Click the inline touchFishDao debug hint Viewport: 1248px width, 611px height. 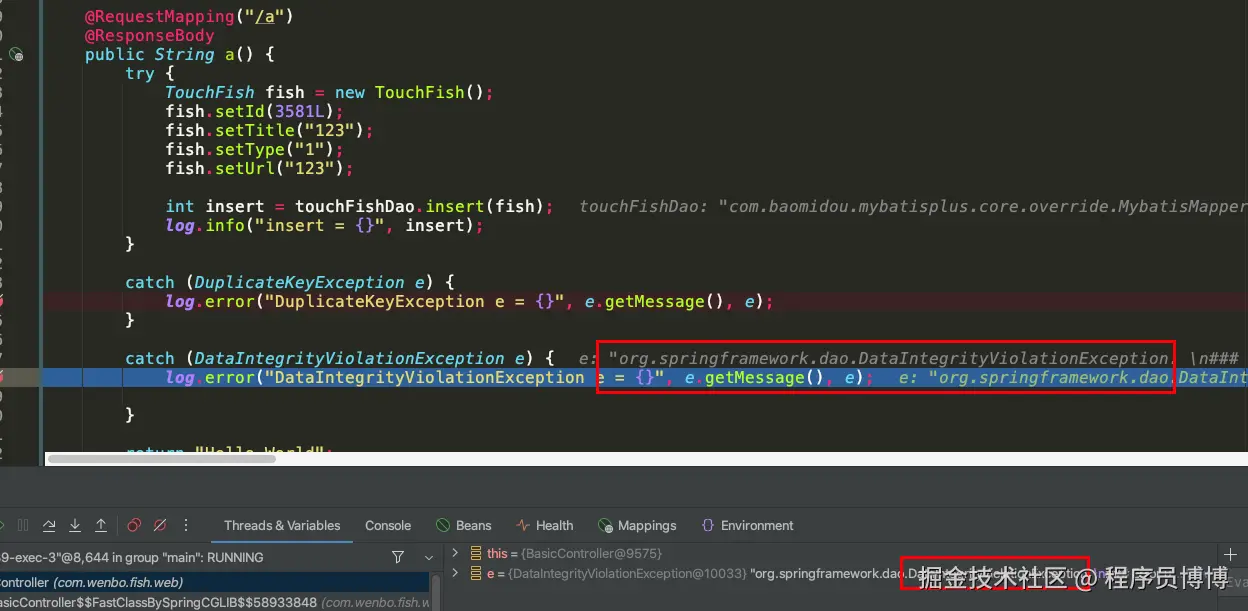[913, 206]
